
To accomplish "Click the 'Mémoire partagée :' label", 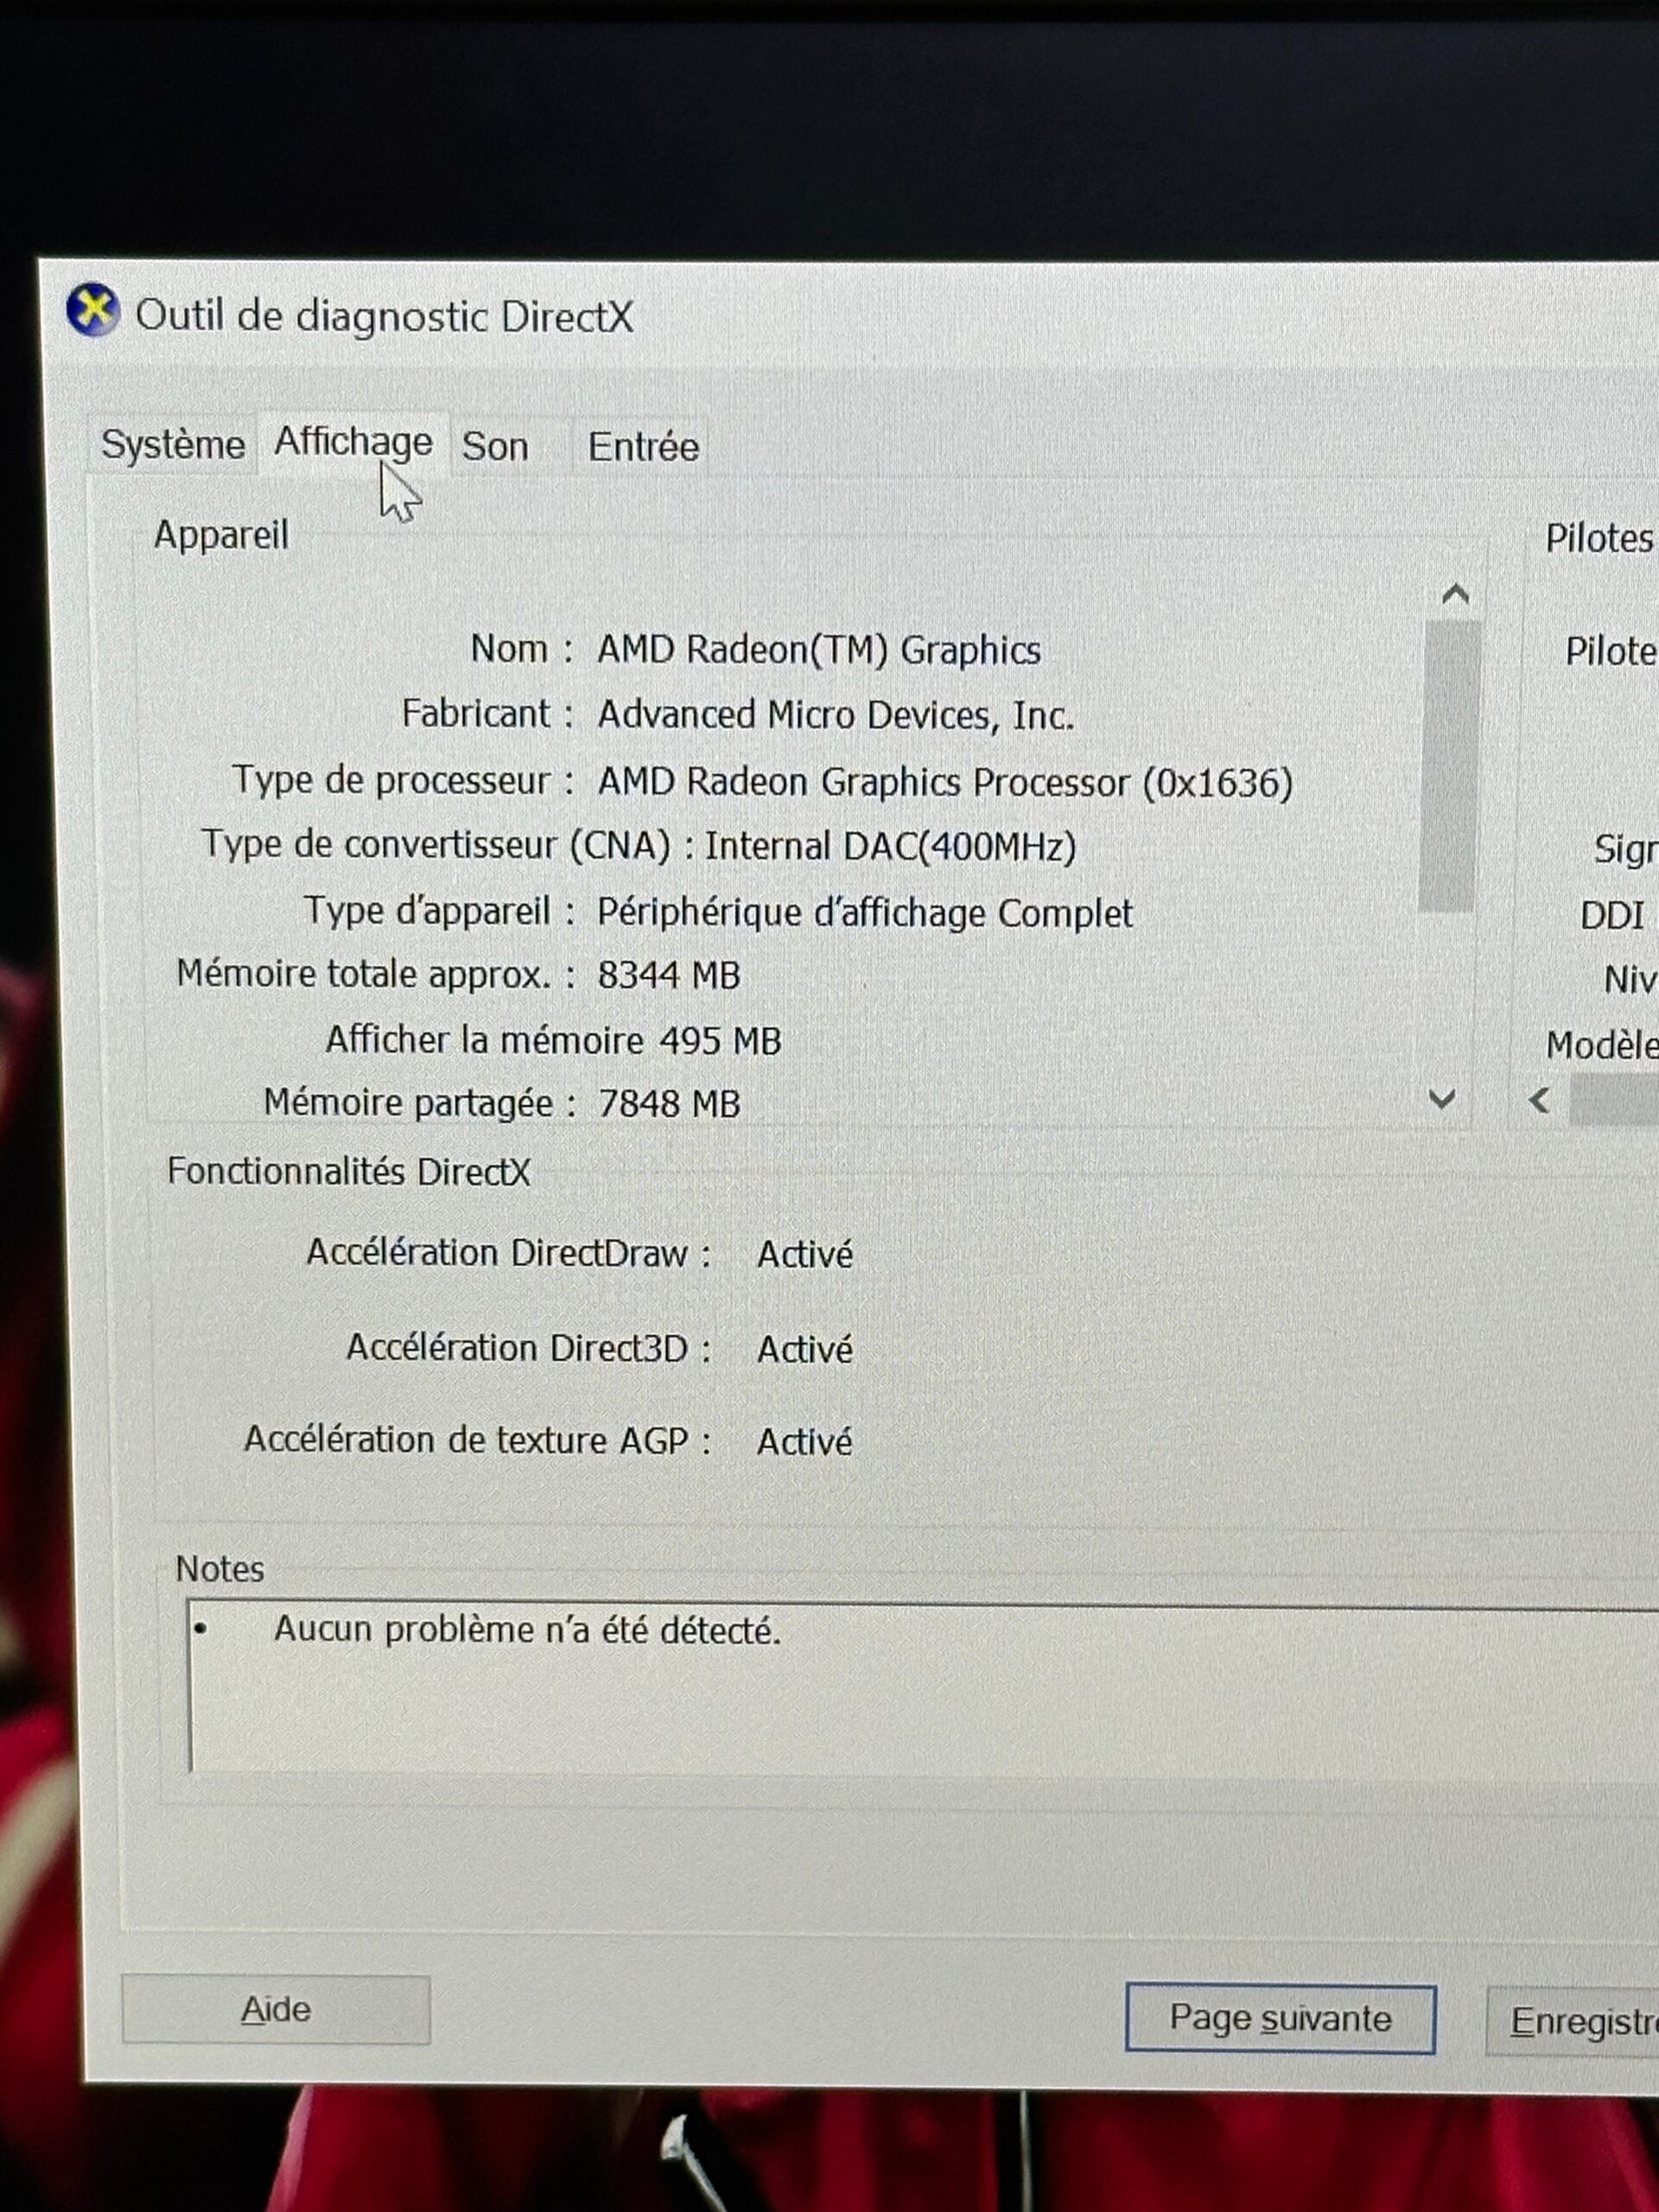I will tap(420, 1103).
